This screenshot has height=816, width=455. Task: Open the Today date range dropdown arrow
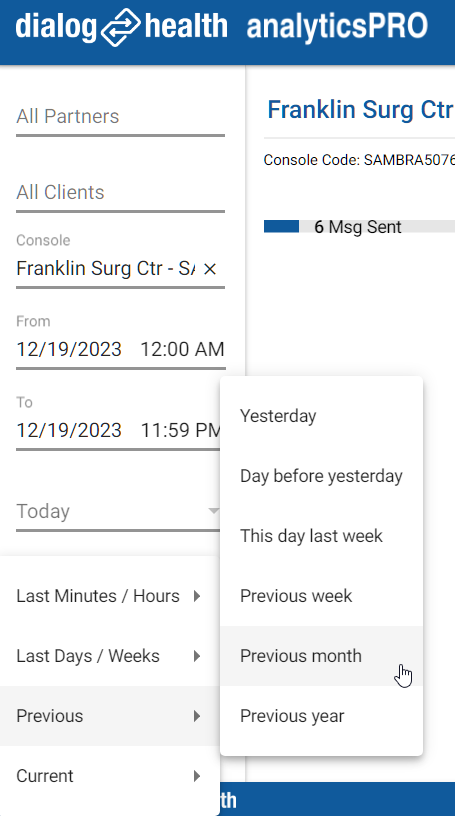pos(213,511)
